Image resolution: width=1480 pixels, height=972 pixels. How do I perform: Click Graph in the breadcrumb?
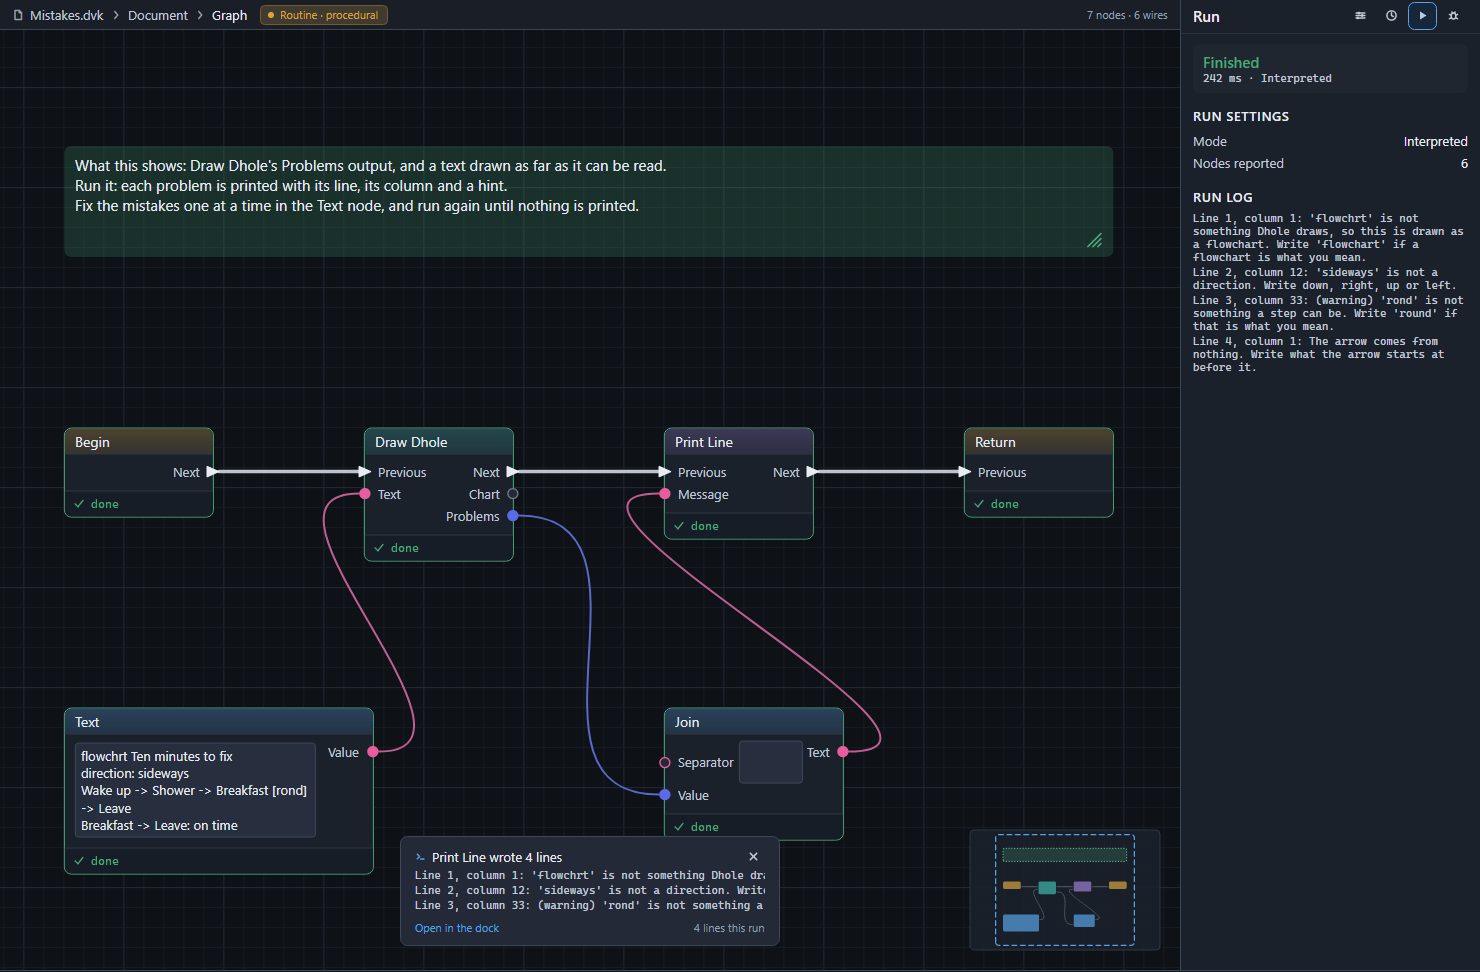click(229, 15)
